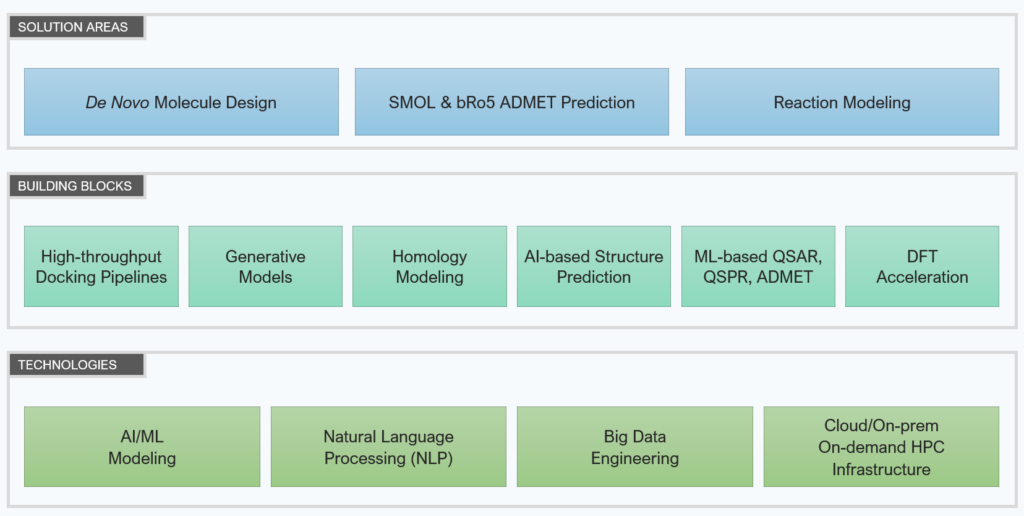This screenshot has width=1024, height=516.
Task: Open the Homology Modeling block
Action: point(429,266)
